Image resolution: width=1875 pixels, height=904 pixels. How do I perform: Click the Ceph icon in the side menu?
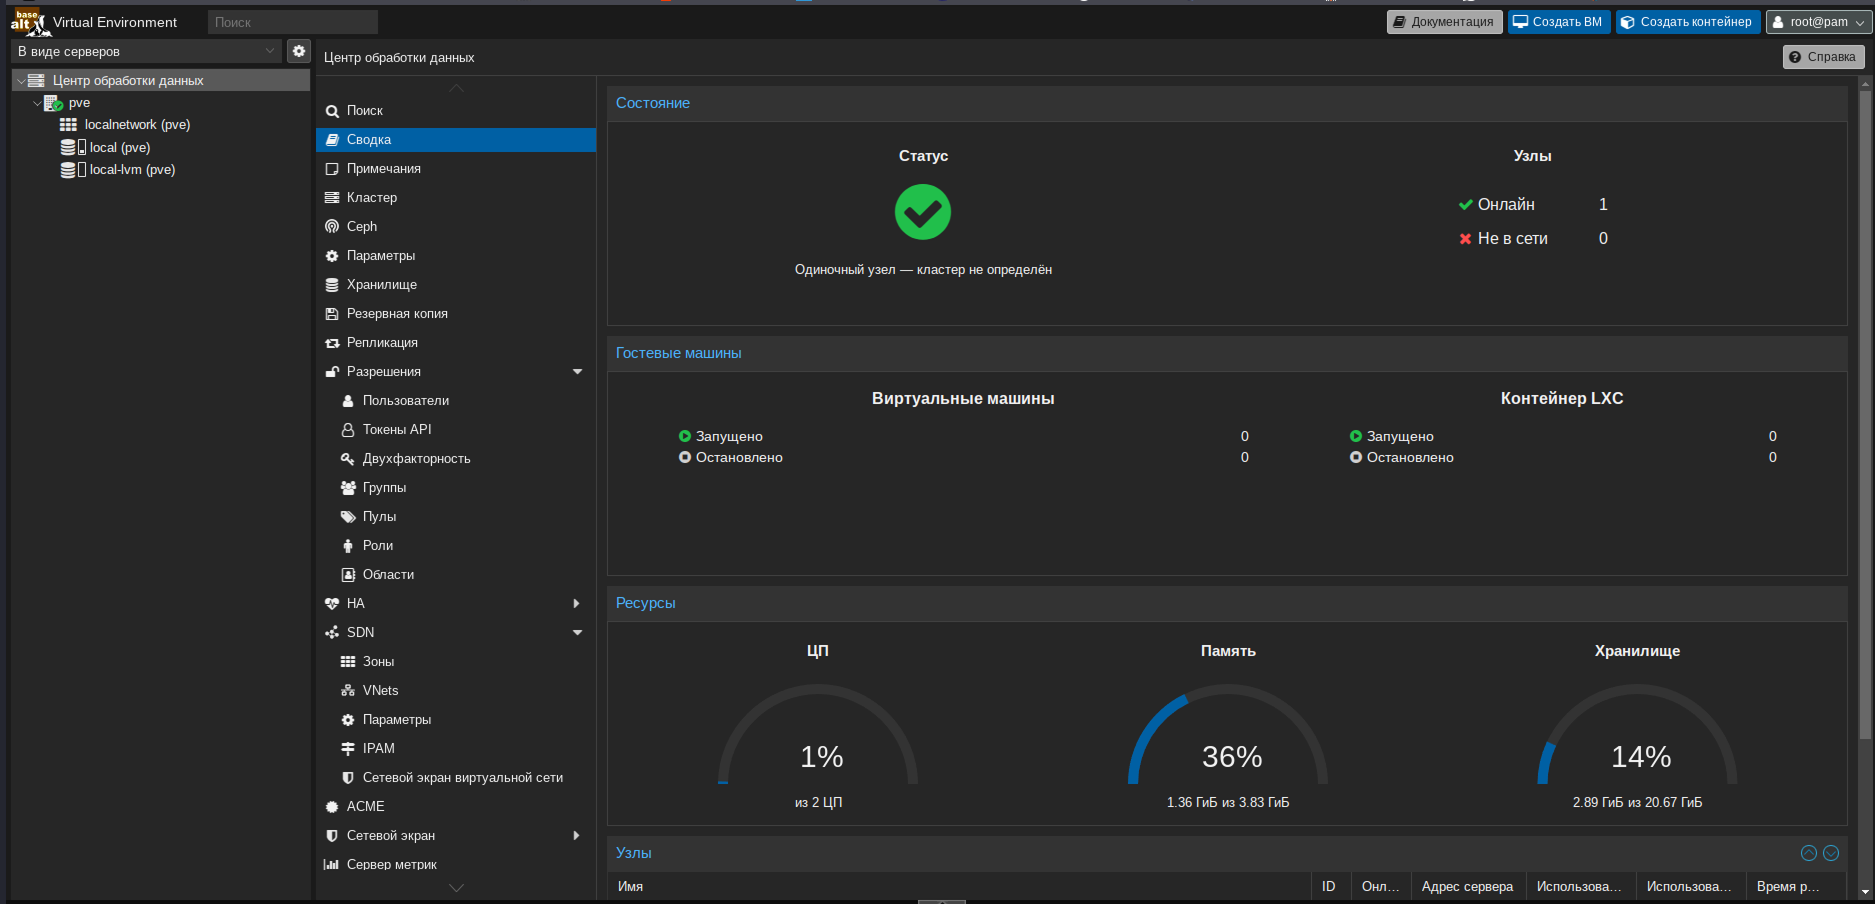click(x=332, y=227)
